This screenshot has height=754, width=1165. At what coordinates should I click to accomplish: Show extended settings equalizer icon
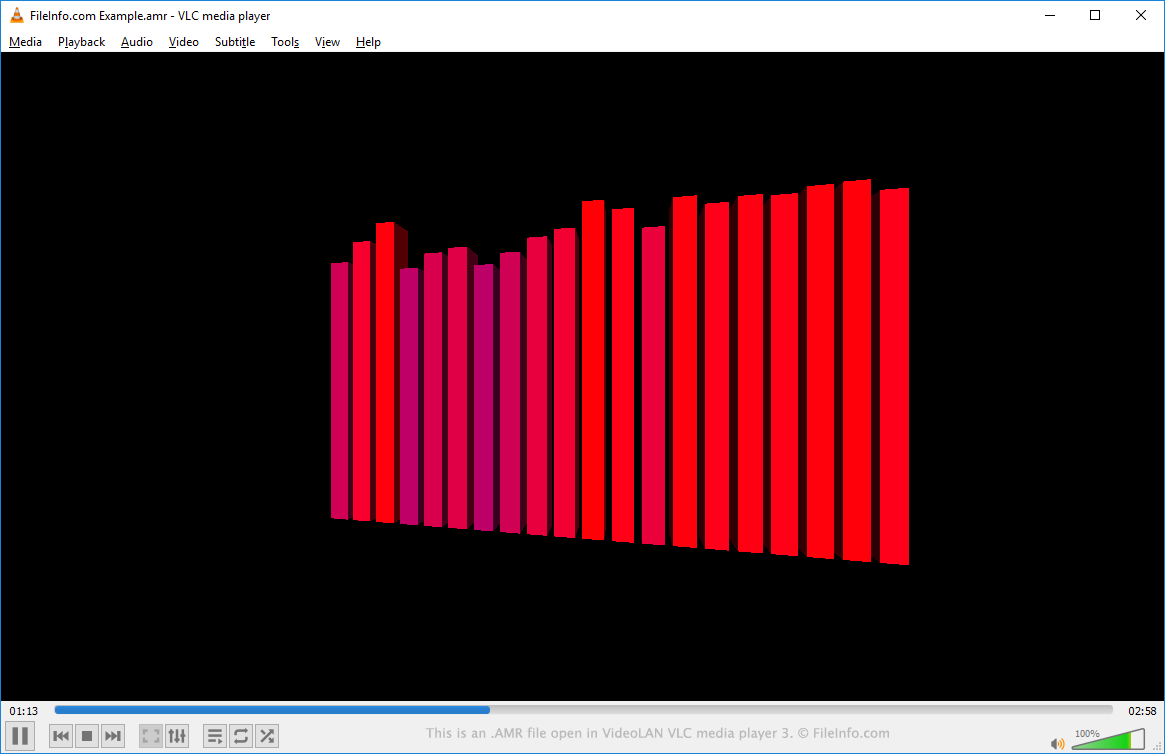pyautogui.click(x=177, y=735)
